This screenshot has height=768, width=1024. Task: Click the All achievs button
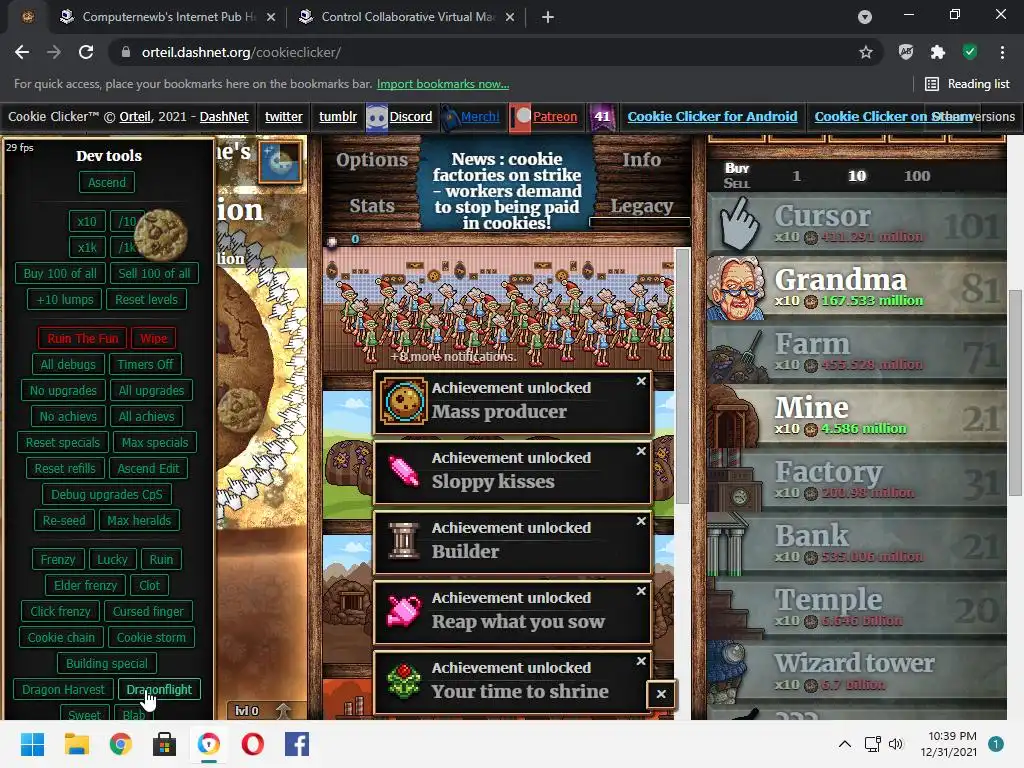(x=146, y=416)
